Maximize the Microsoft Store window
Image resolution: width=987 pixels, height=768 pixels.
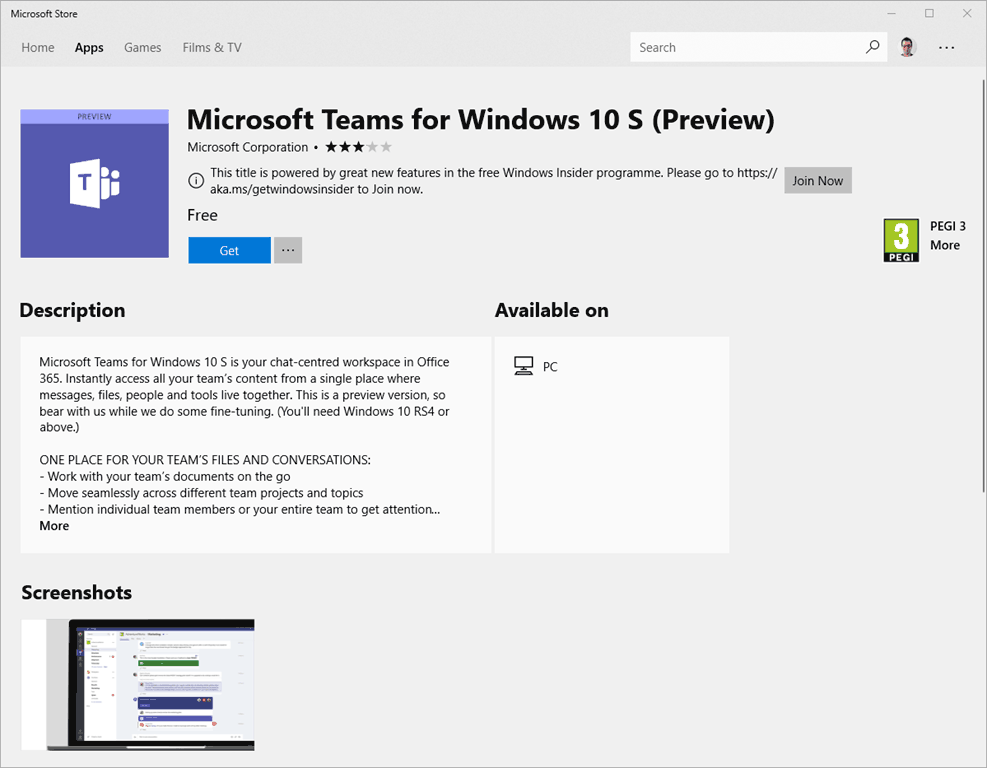[929, 13]
